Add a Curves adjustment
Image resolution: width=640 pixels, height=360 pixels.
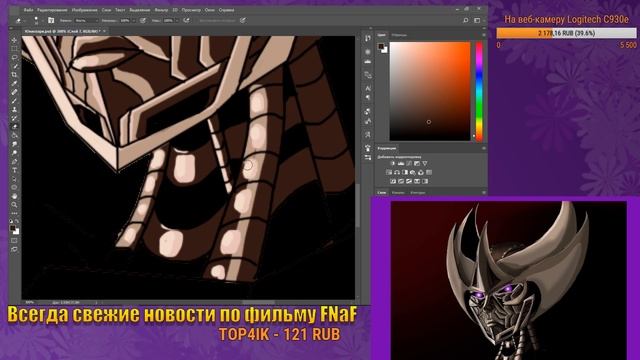[409, 163]
